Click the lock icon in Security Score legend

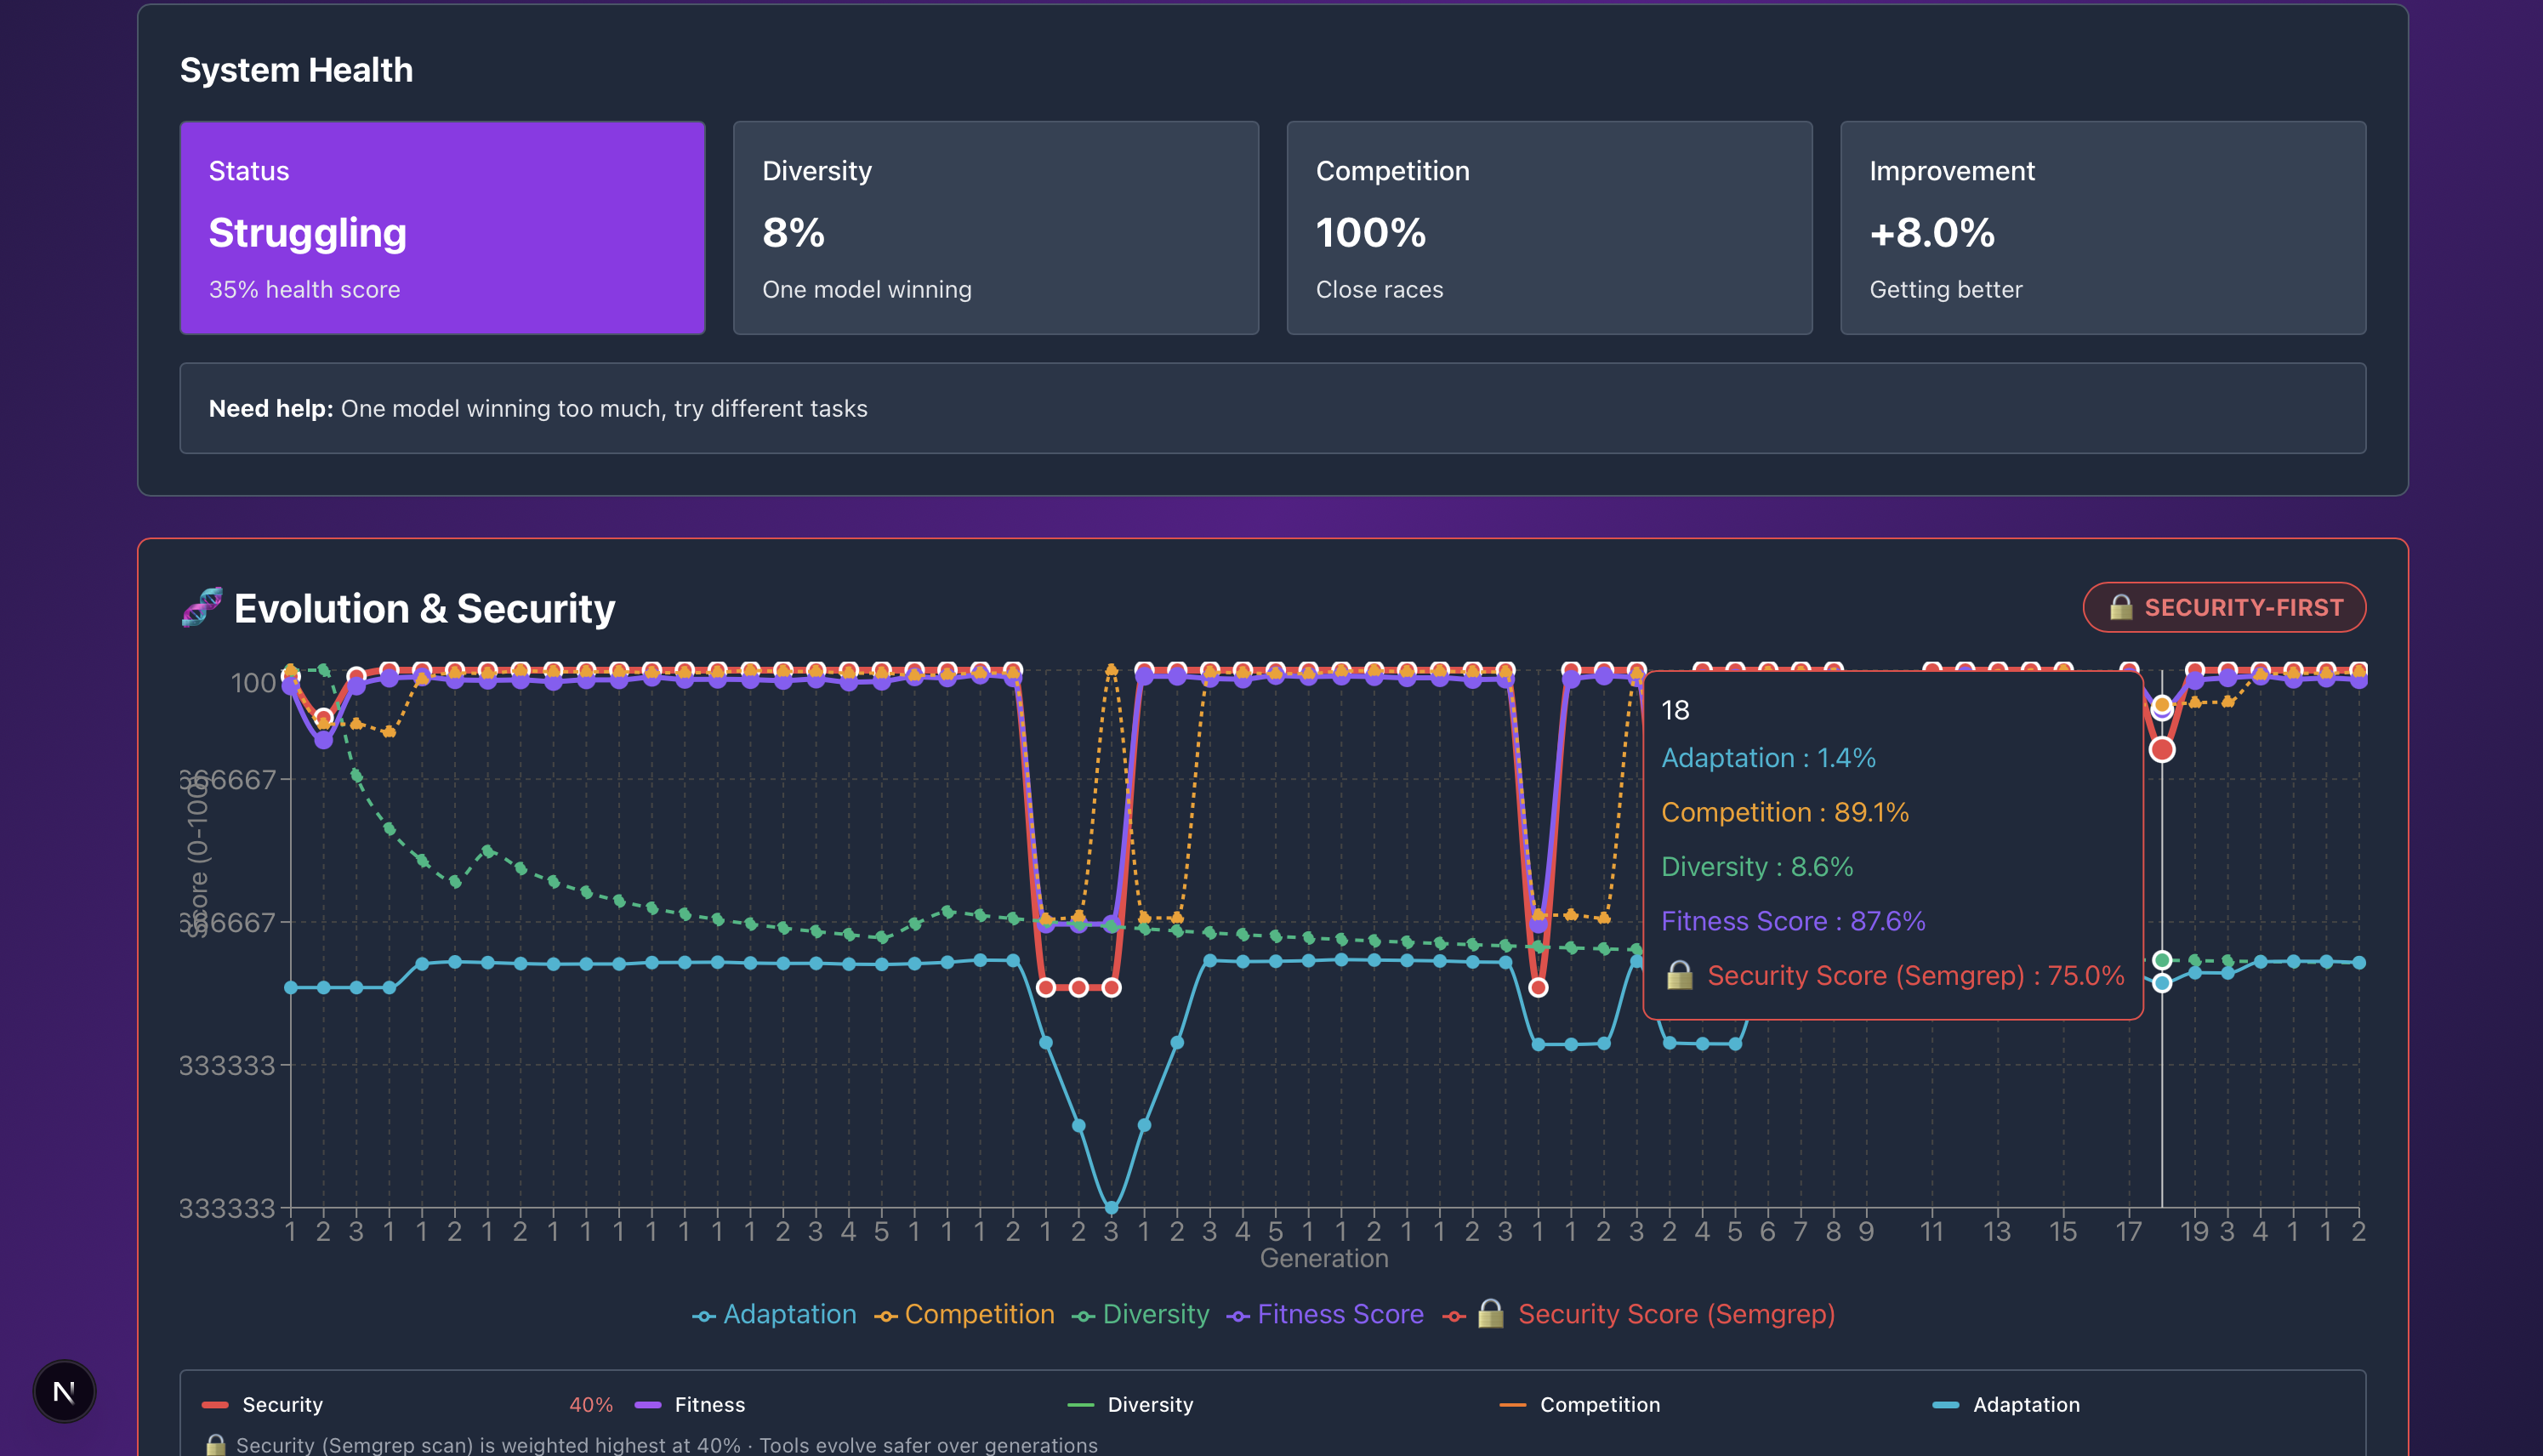1490,1313
